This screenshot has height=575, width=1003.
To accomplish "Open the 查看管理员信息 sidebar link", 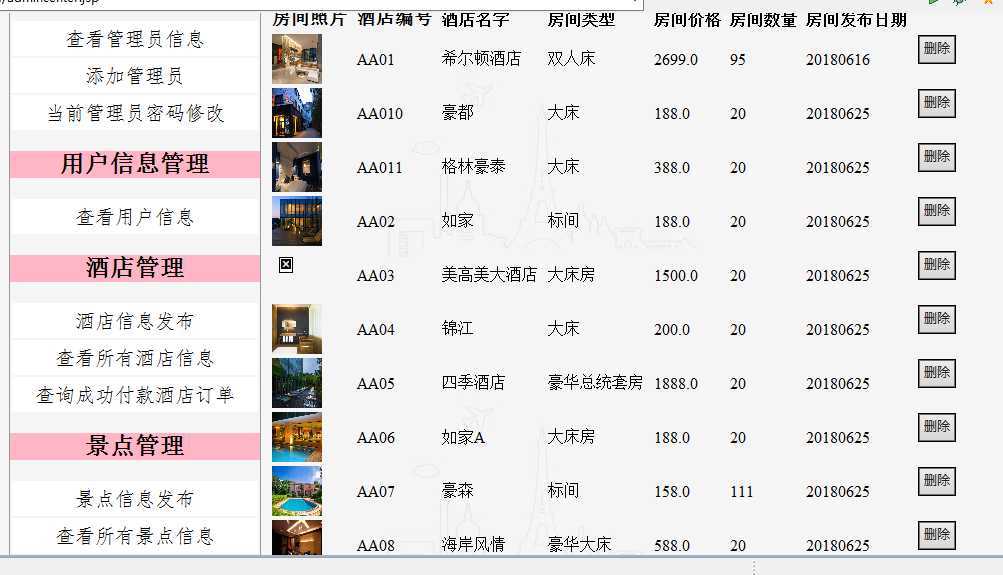I will (x=135, y=39).
